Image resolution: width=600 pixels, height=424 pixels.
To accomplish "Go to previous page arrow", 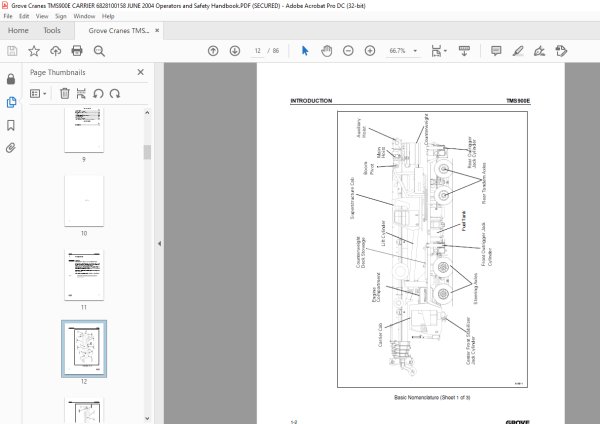I will [x=213, y=51].
